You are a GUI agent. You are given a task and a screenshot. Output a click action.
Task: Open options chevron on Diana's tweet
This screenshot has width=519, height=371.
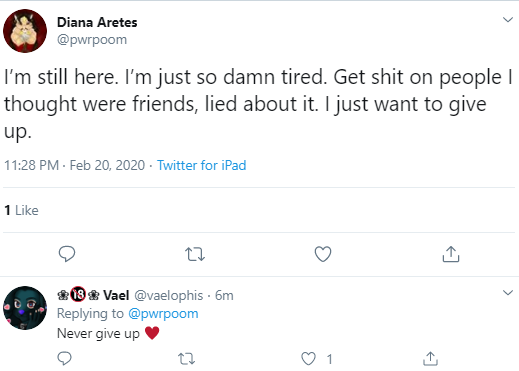(508, 20)
